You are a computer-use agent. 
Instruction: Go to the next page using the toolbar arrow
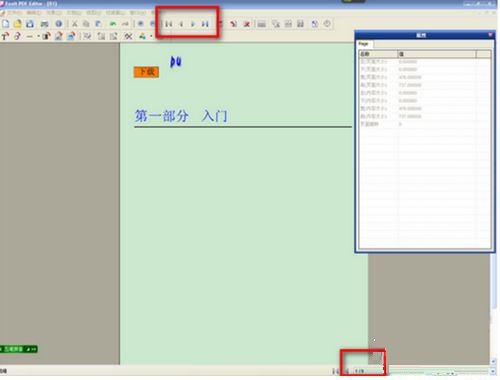click(x=193, y=24)
